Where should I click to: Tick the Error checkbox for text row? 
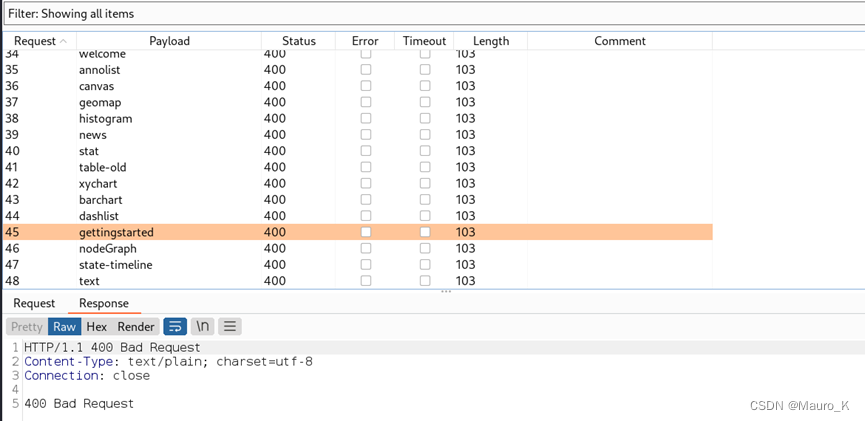click(x=366, y=281)
